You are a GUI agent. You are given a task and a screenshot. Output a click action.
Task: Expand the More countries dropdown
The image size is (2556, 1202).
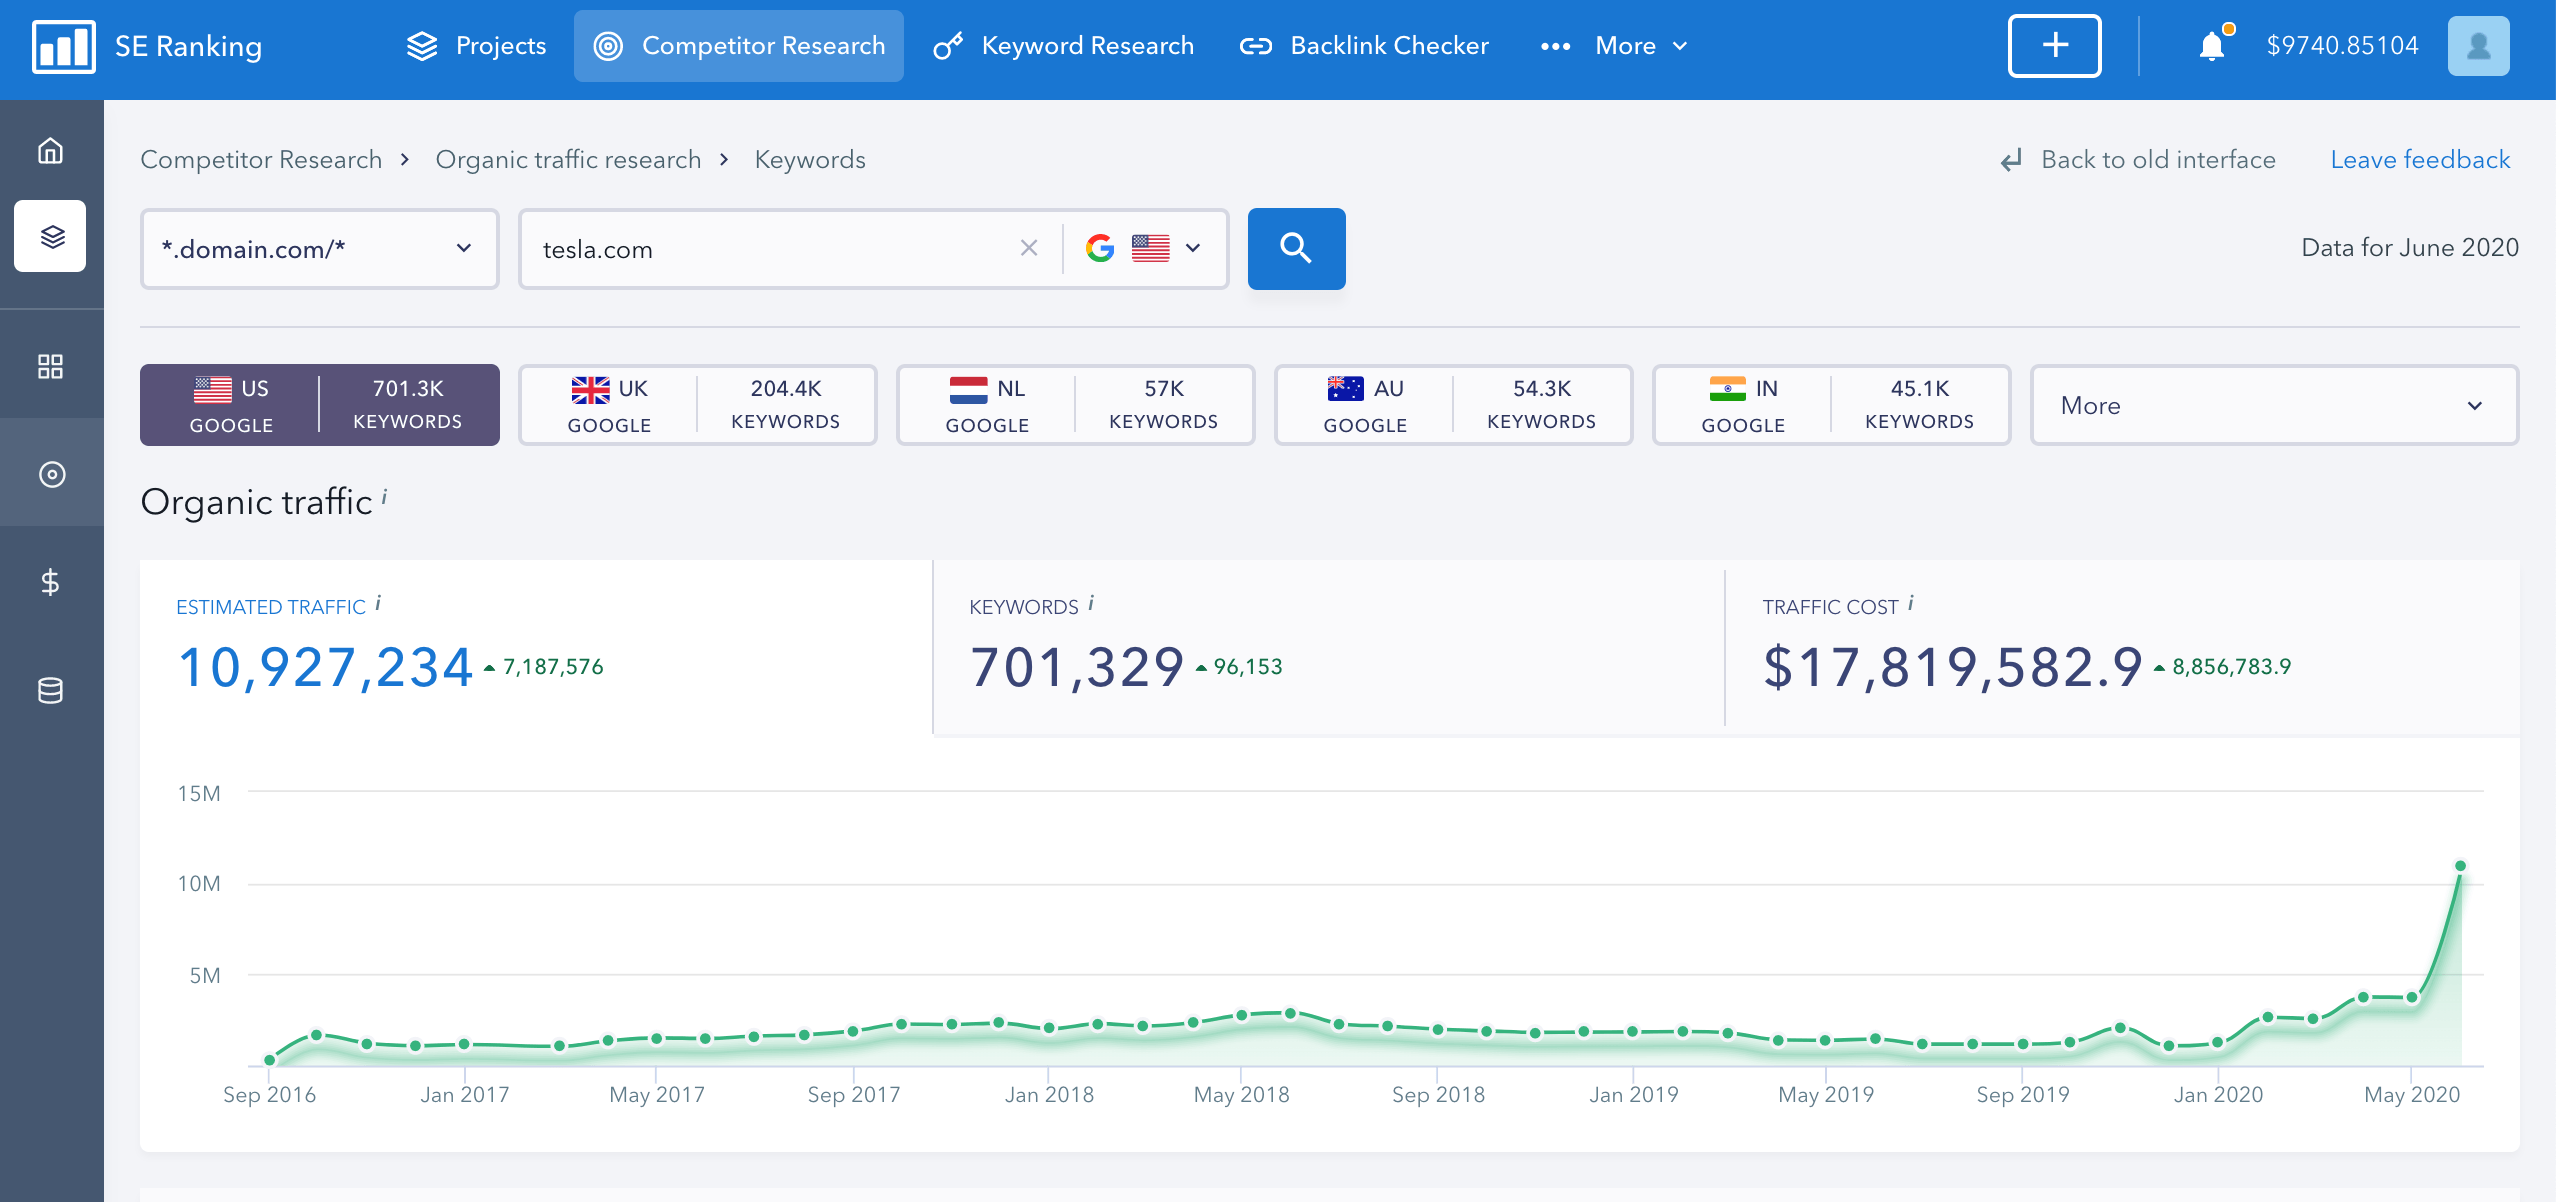click(2274, 405)
